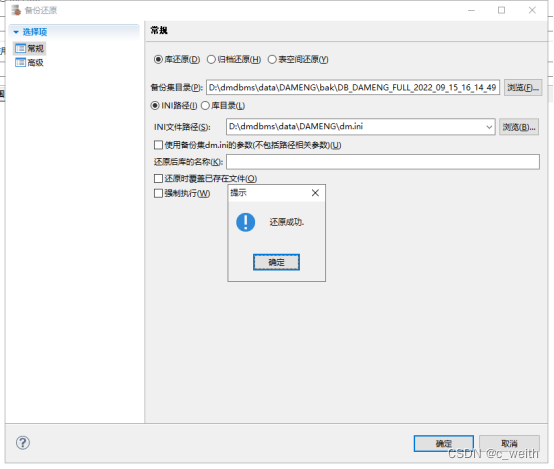Minimize the 备份还原 window

point(471,10)
